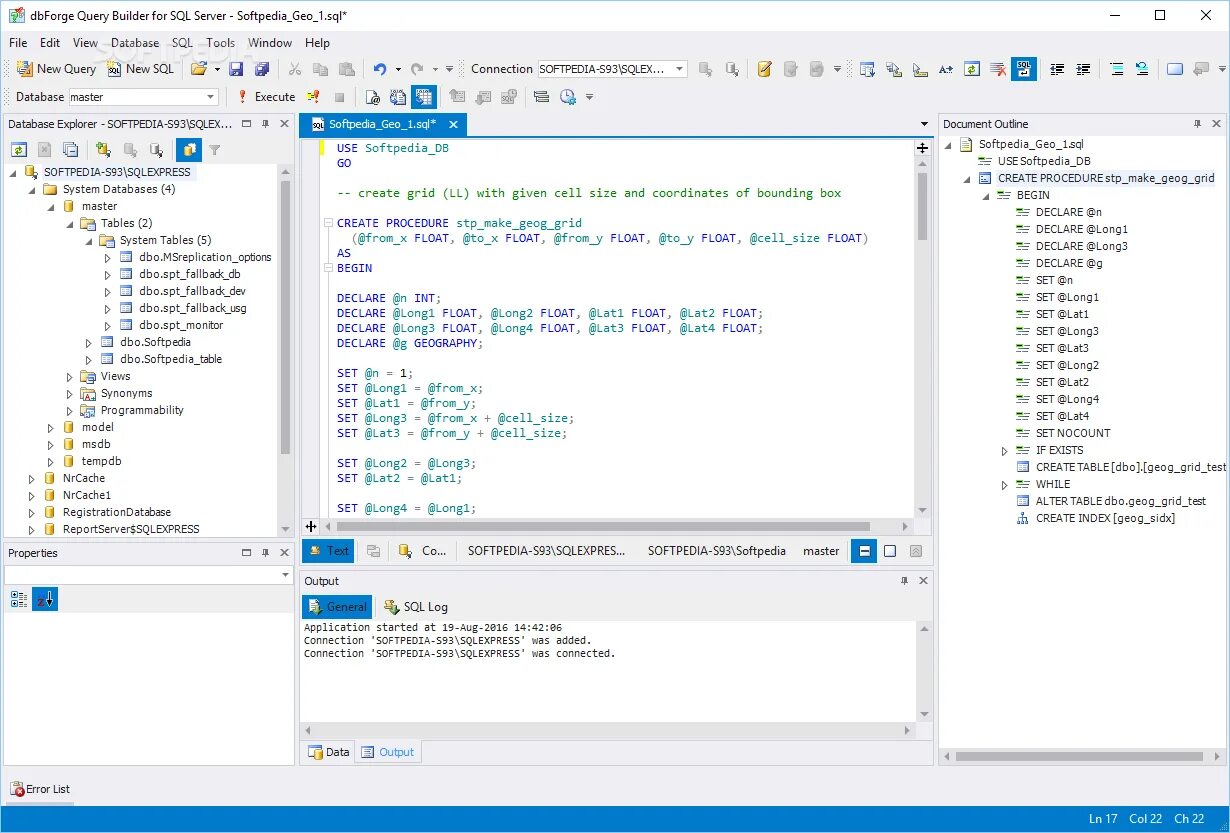Switch to the SQL Log tab

coord(416,607)
